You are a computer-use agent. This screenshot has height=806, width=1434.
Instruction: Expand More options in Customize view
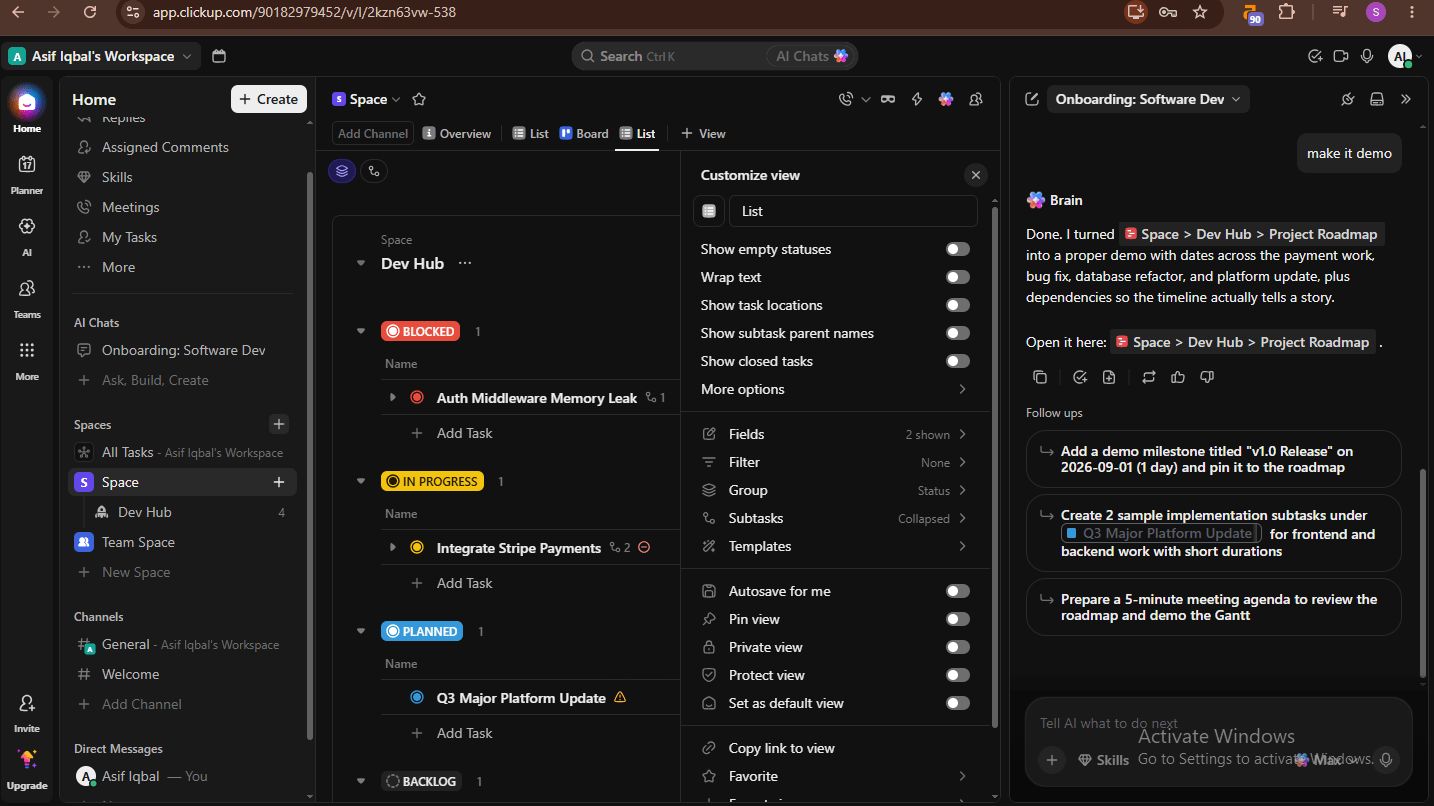tap(835, 389)
